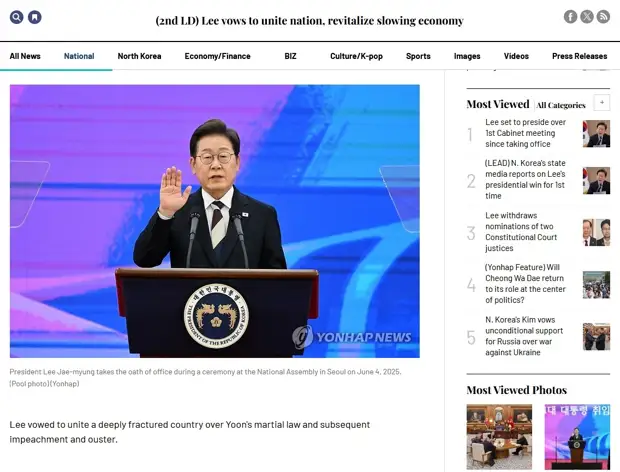This screenshot has width=620, height=472.
Task: Expand Most Viewed with plus button
Action: [601, 103]
